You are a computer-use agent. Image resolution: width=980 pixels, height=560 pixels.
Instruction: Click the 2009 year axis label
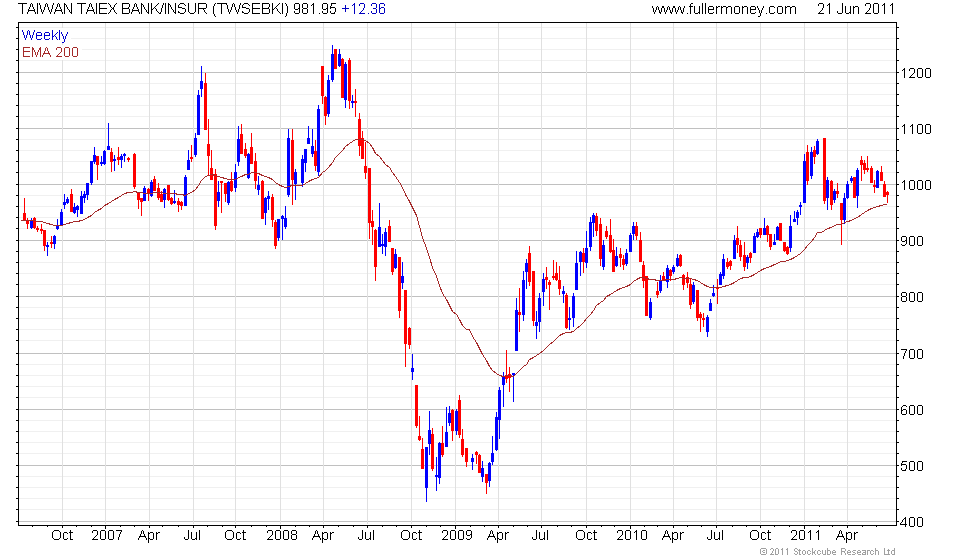457,536
